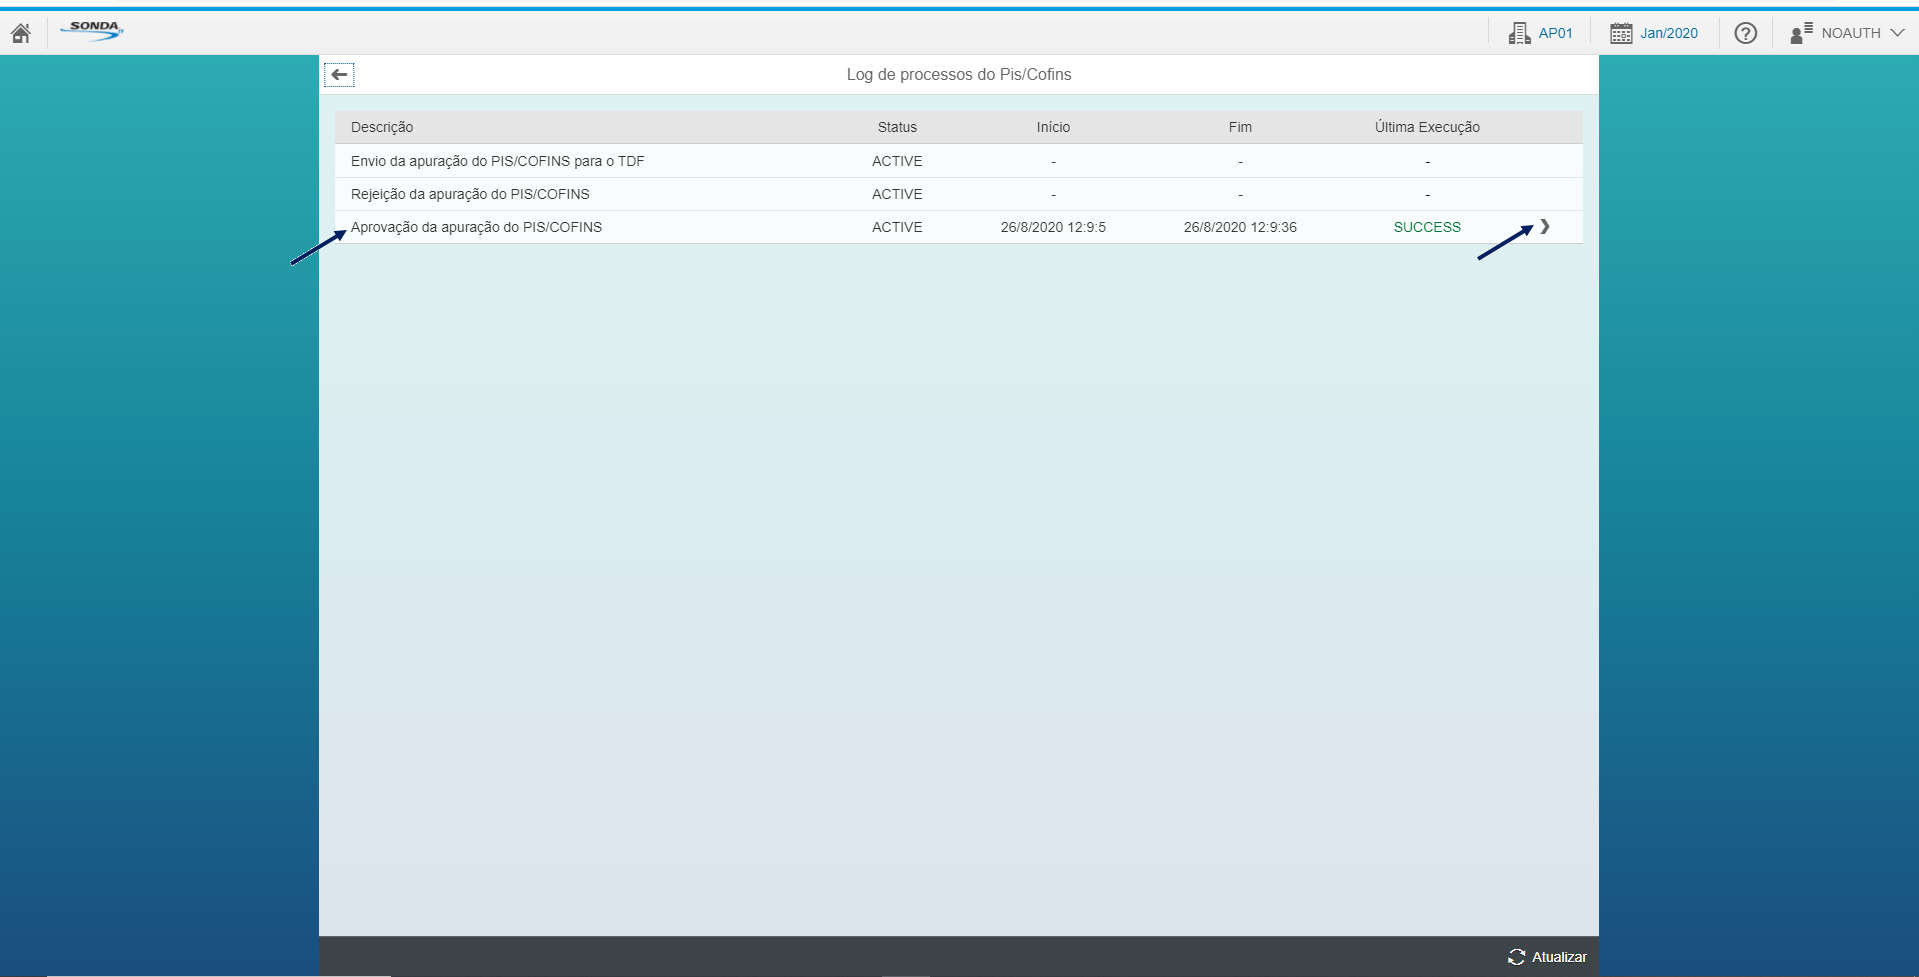Click ACTIVE status in the Aprovação row
The width and height of the screenshot is (1919, 977).
click(x=897, y=227)
